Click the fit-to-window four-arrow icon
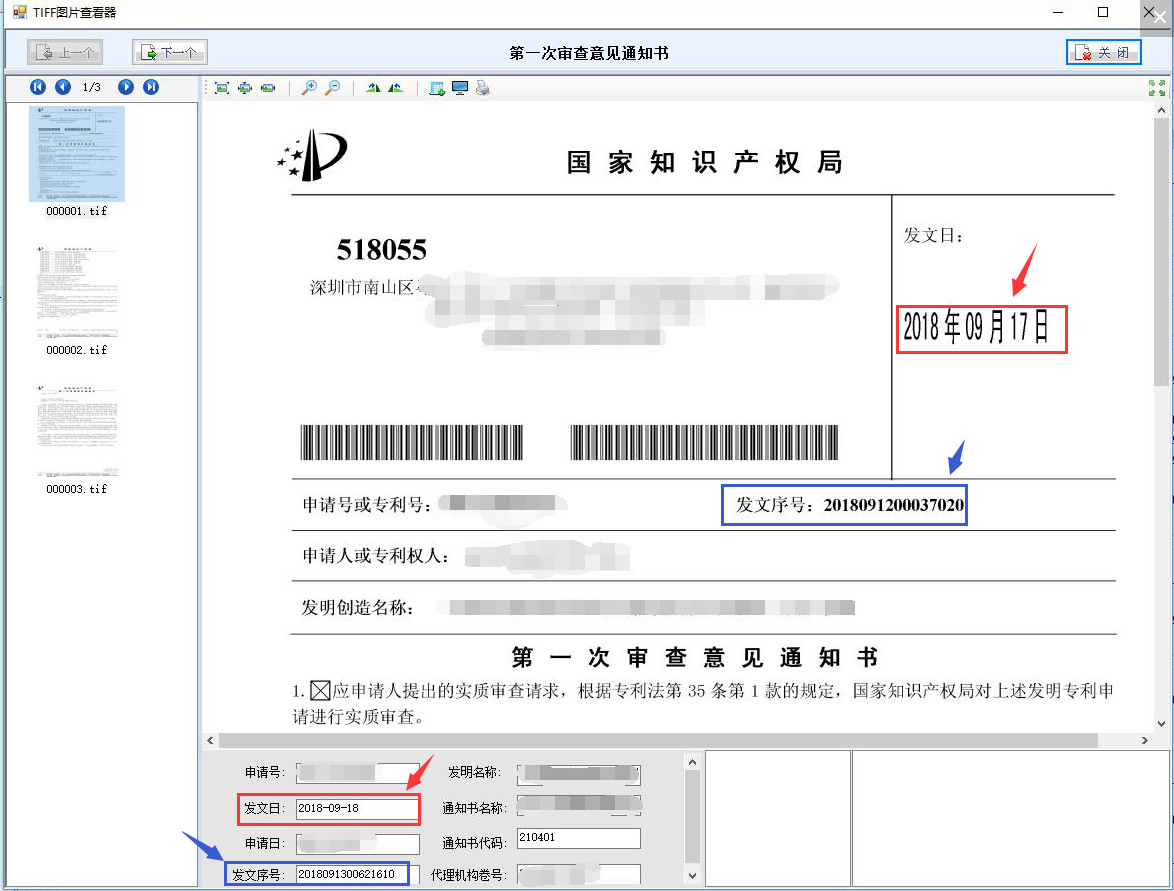Viewport: 1174px width, 891px height. [245, 88]
